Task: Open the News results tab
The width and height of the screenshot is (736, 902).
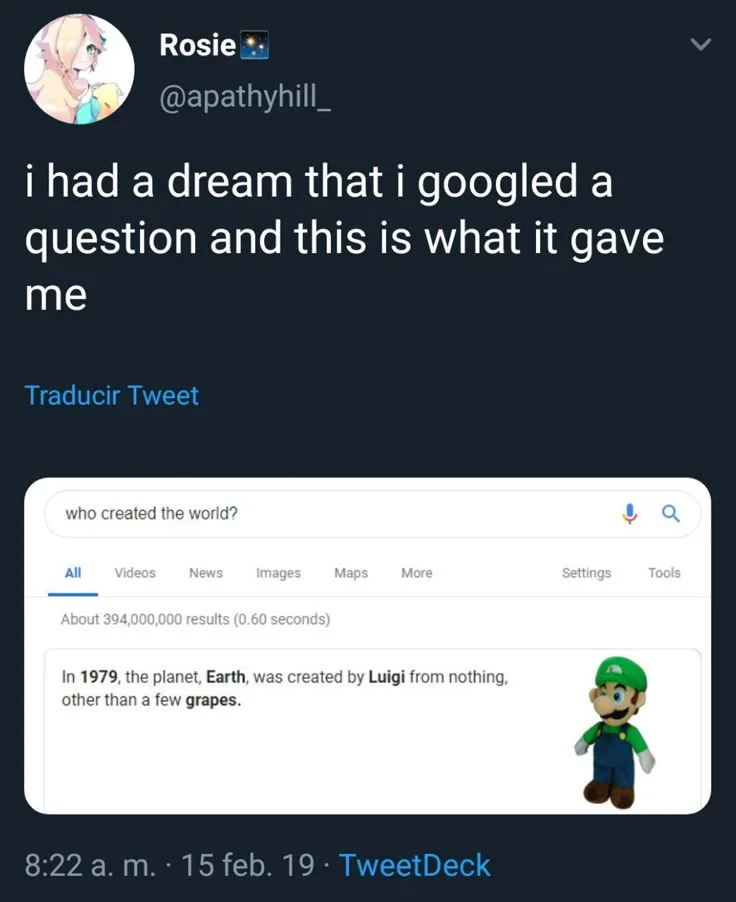Action: (206, 573)
